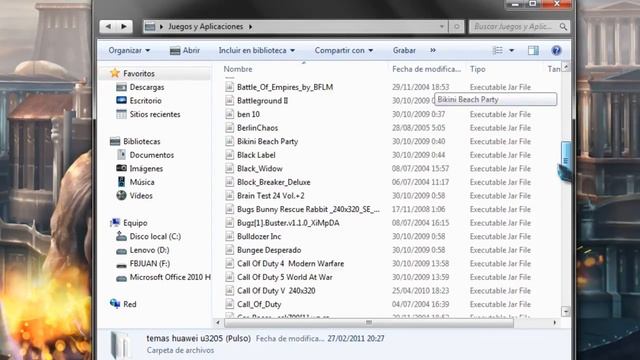Select Bugs Bunny Rescue Rabbit file
The image size is (640, 360).
pyautogui.click(x=308, y=209)
